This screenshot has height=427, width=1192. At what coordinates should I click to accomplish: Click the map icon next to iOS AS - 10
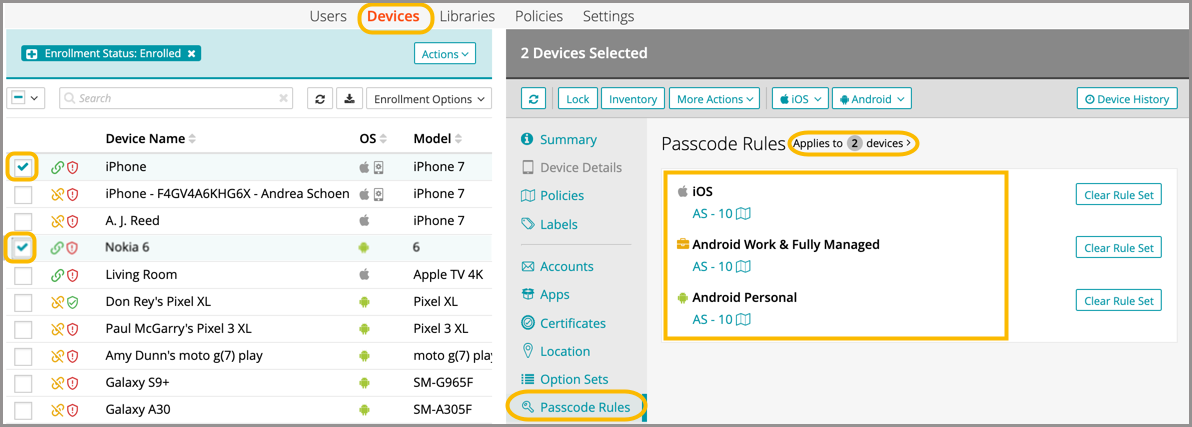[743, 213]
